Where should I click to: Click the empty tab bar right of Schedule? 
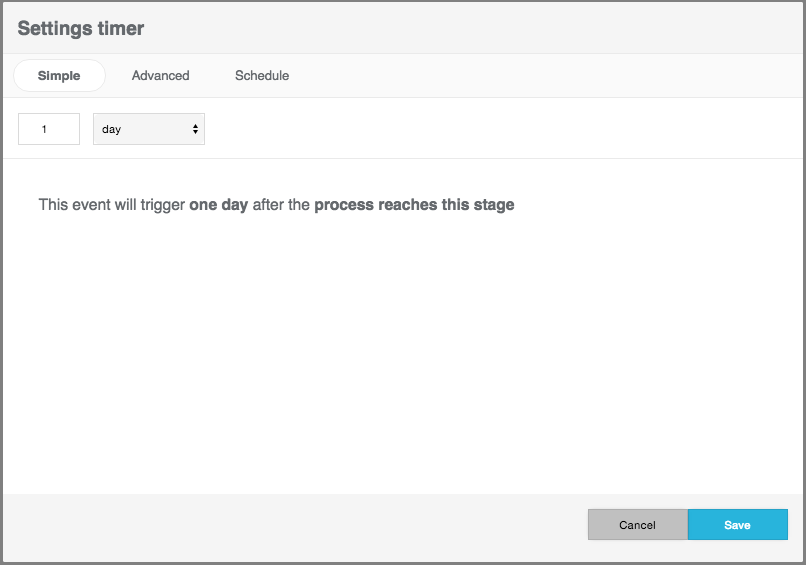point(550,76)
